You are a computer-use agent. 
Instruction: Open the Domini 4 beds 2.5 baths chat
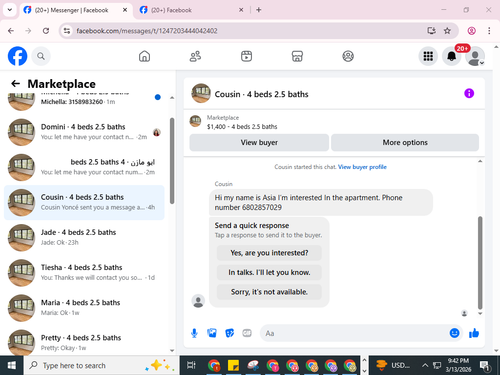pyautogui.click(x=84, y=132)
